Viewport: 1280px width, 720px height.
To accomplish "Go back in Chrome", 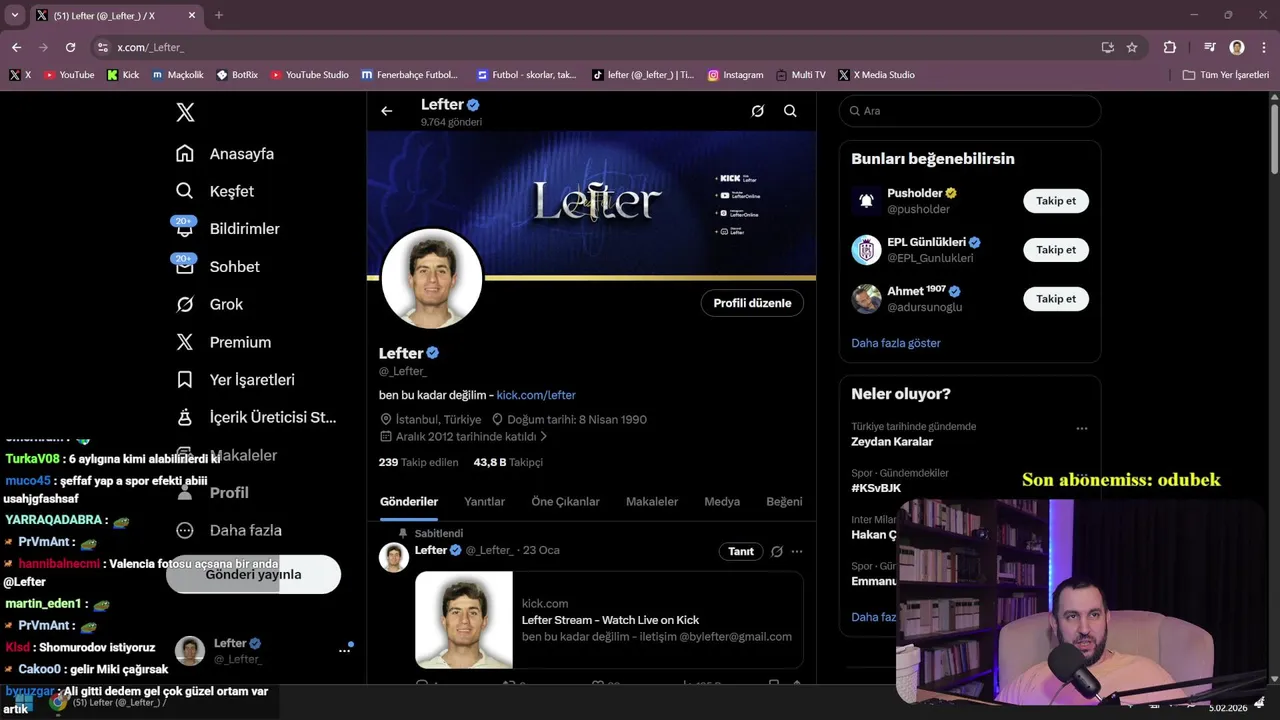I will [x=16, y=47].
